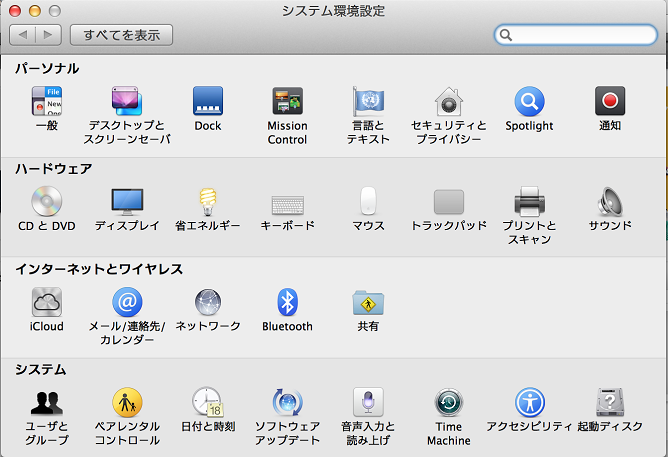
Task: Open 言語とテキスト preferences
Action: (368, 102)
